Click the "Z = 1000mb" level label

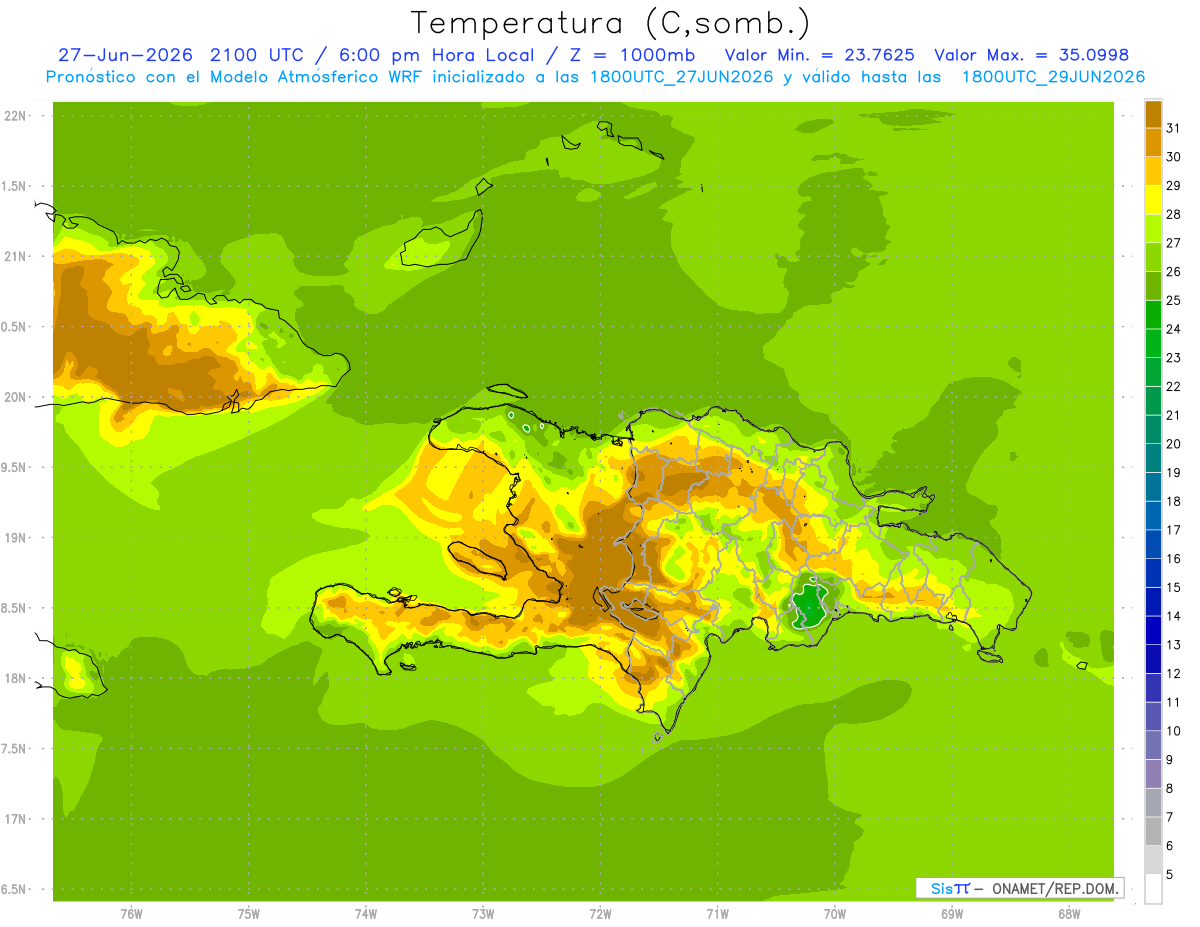(x=632, y=55)
